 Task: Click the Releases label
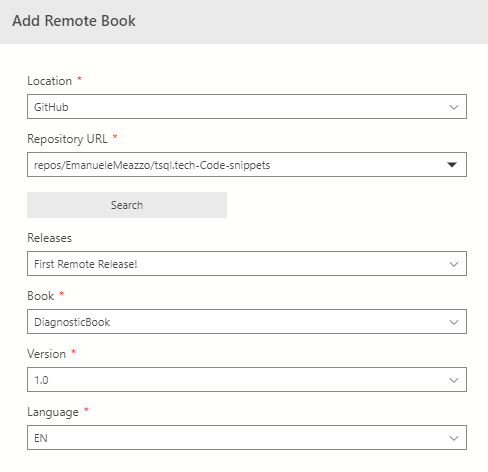tap(49, 238)
